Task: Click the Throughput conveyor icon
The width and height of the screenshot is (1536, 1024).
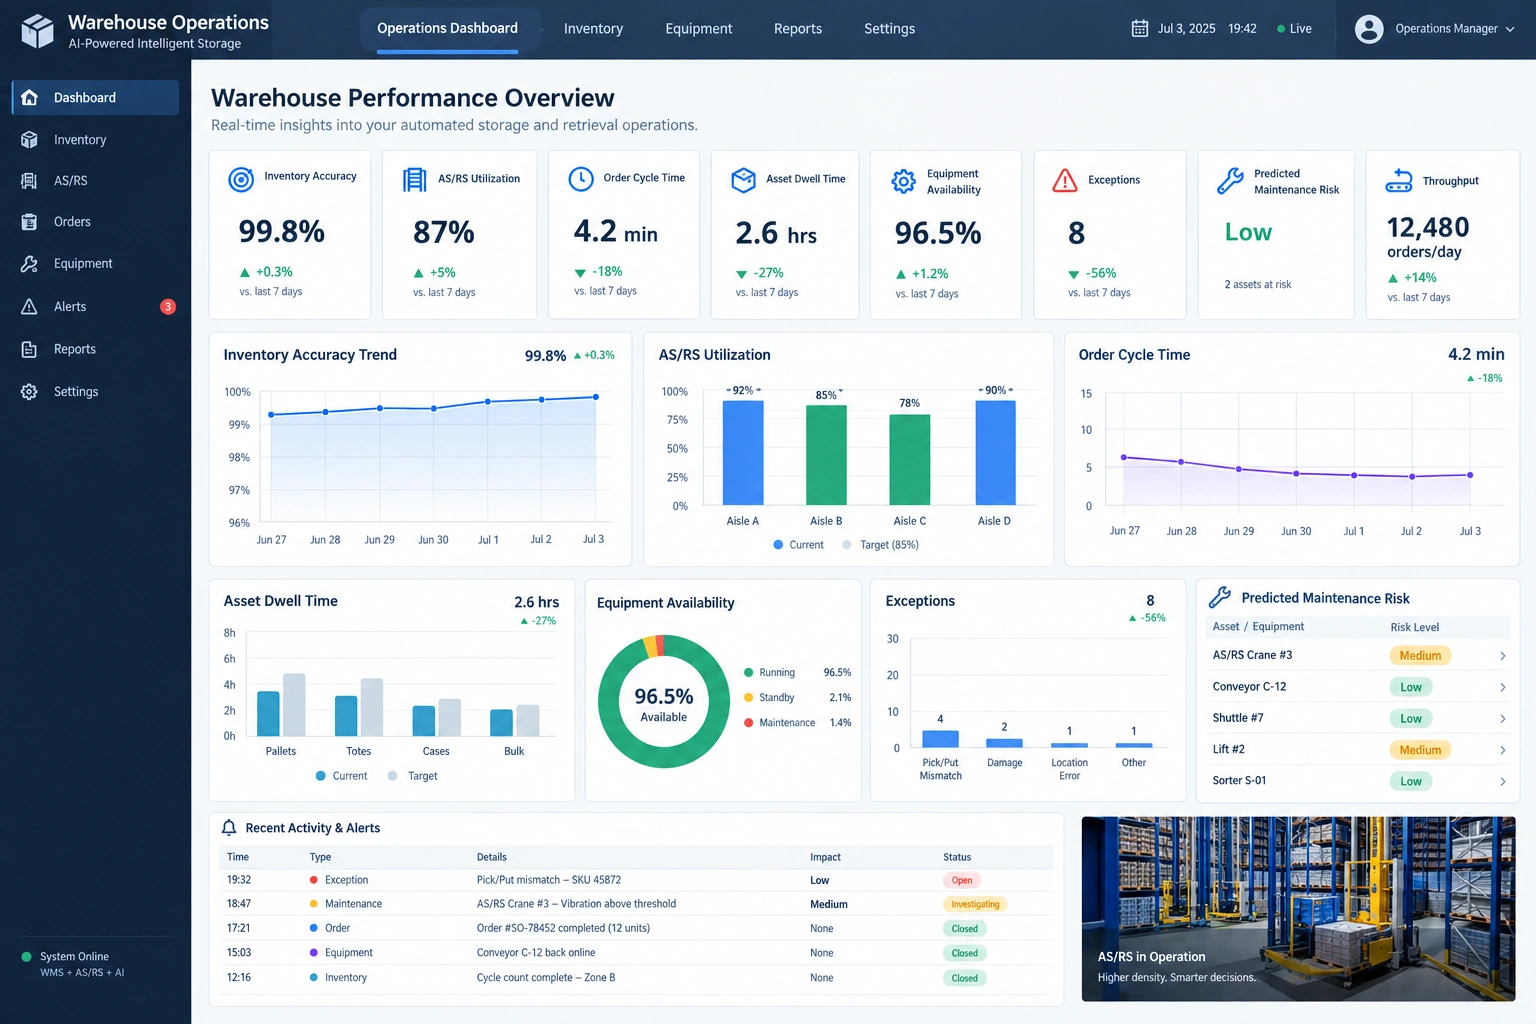Action: pos(1398,181)
